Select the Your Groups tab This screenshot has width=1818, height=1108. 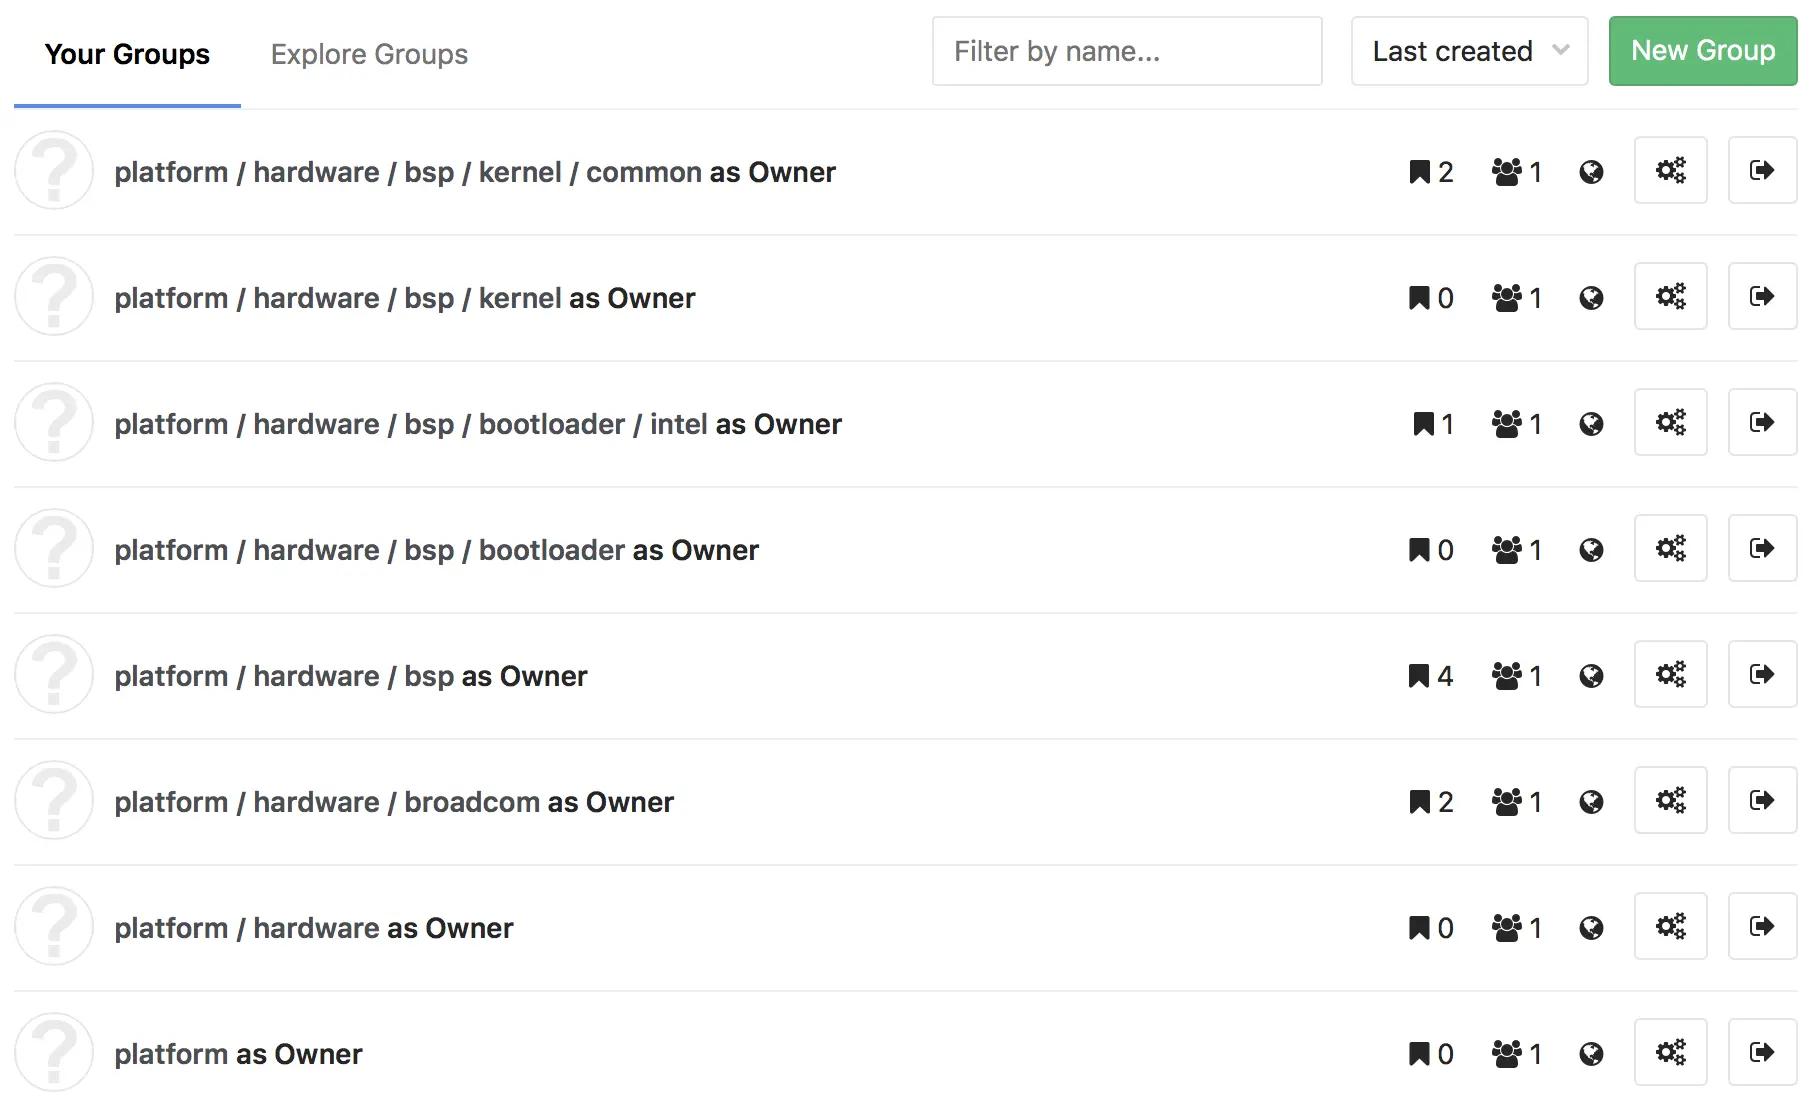[127, 54]
